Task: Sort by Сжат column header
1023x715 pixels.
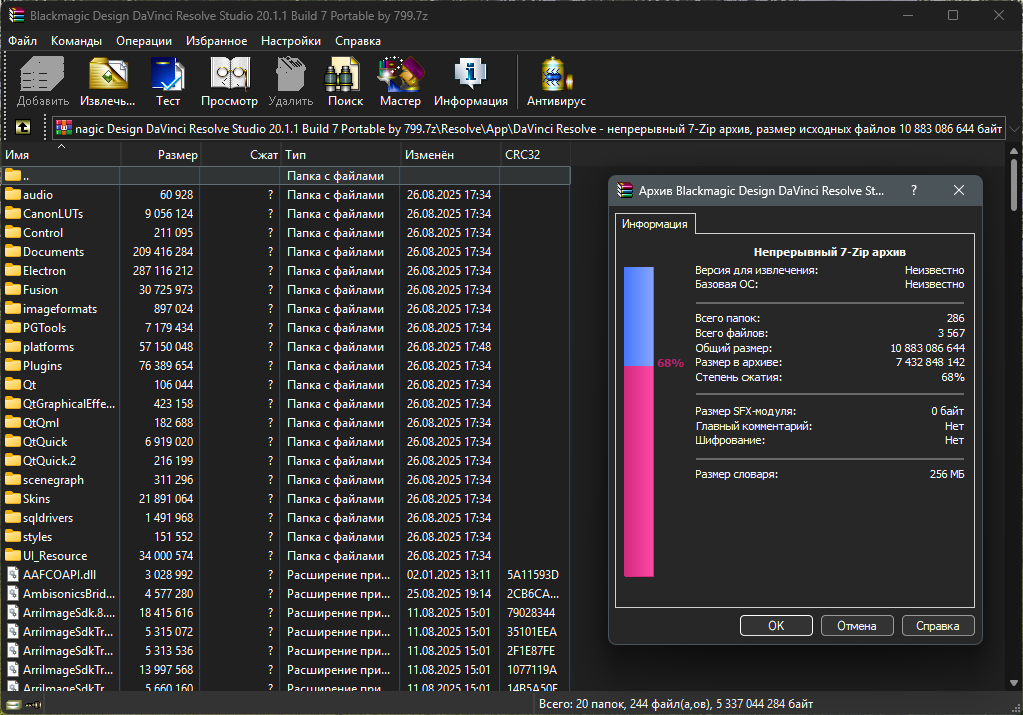Action: [241, 155]
